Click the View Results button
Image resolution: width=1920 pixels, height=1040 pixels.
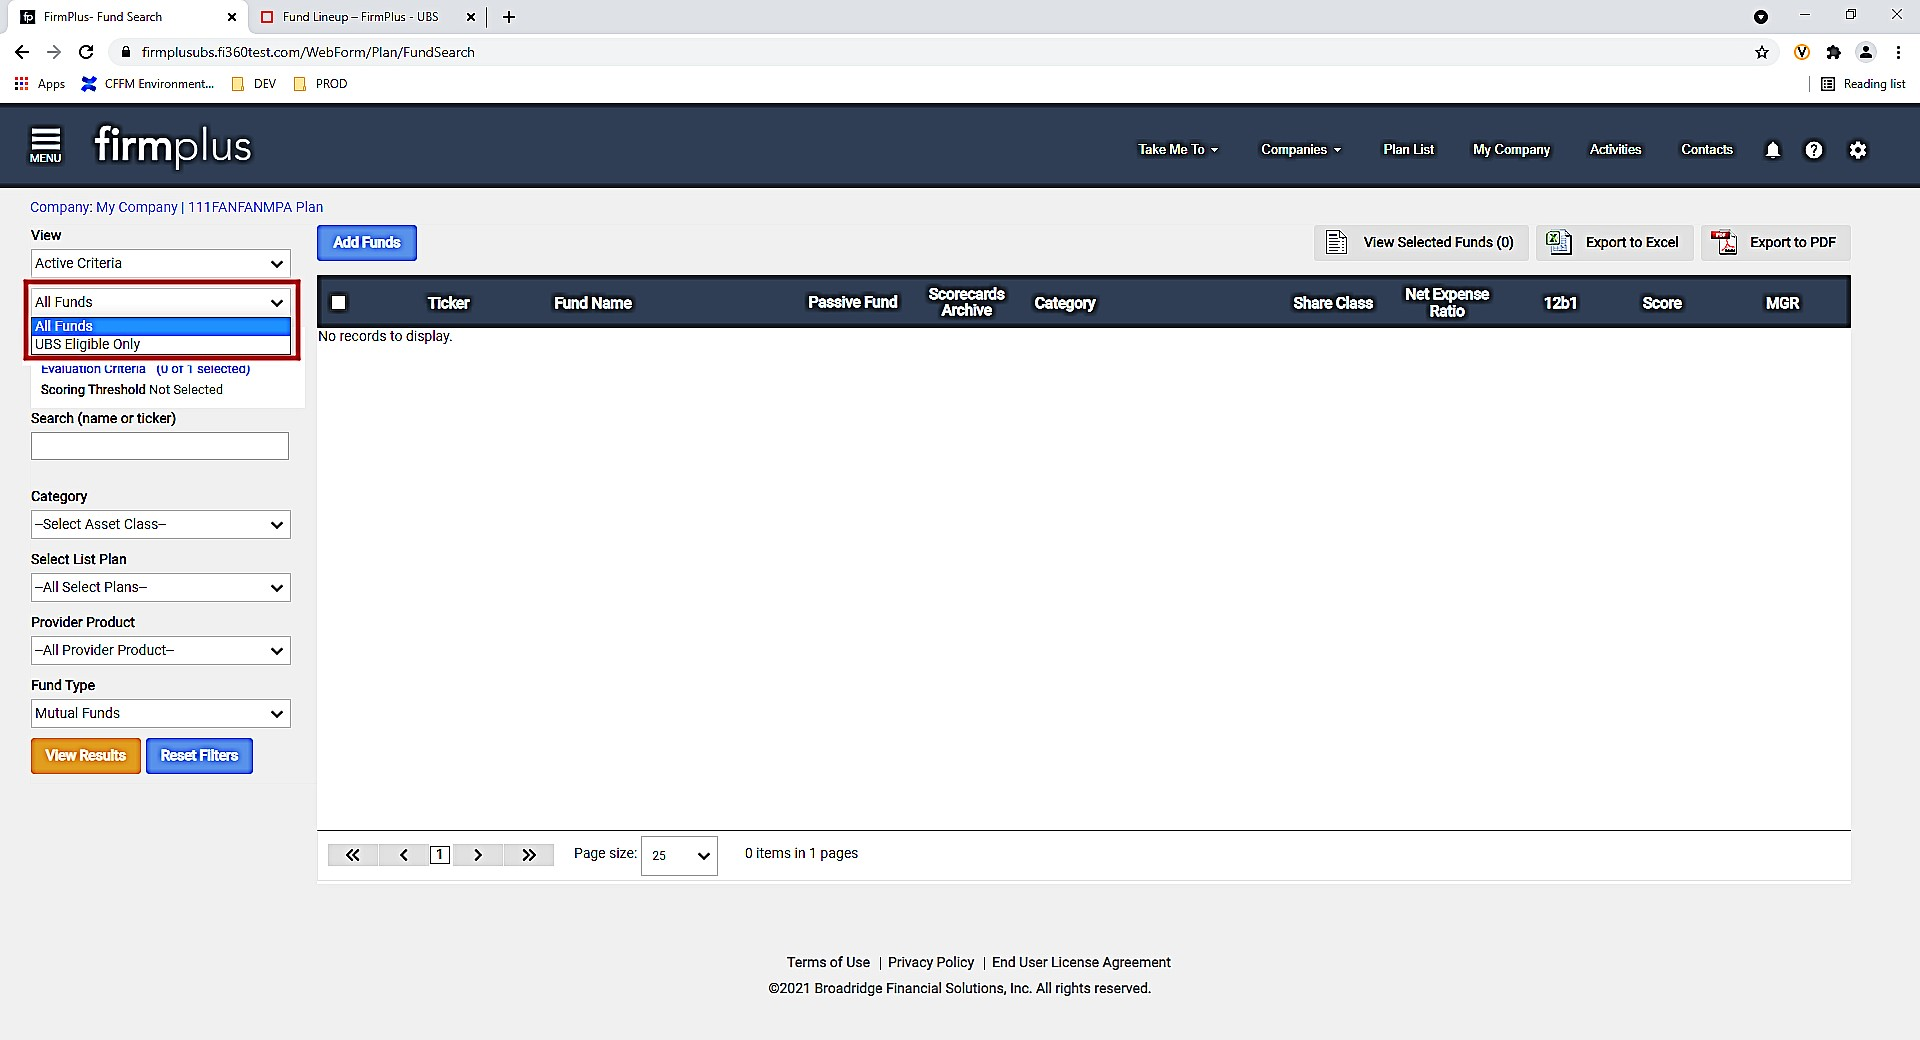pyautogui.click(x=85, y=756)
